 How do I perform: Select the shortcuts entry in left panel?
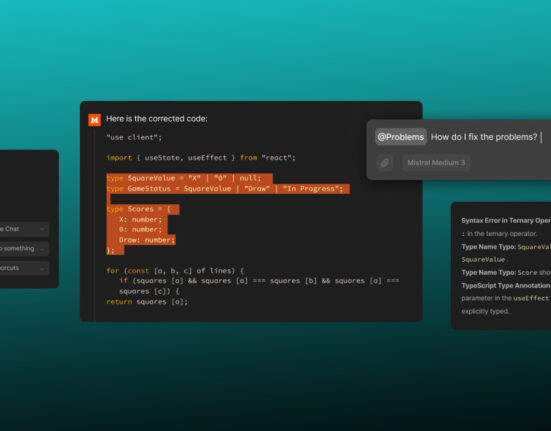(x=24, y=268)
